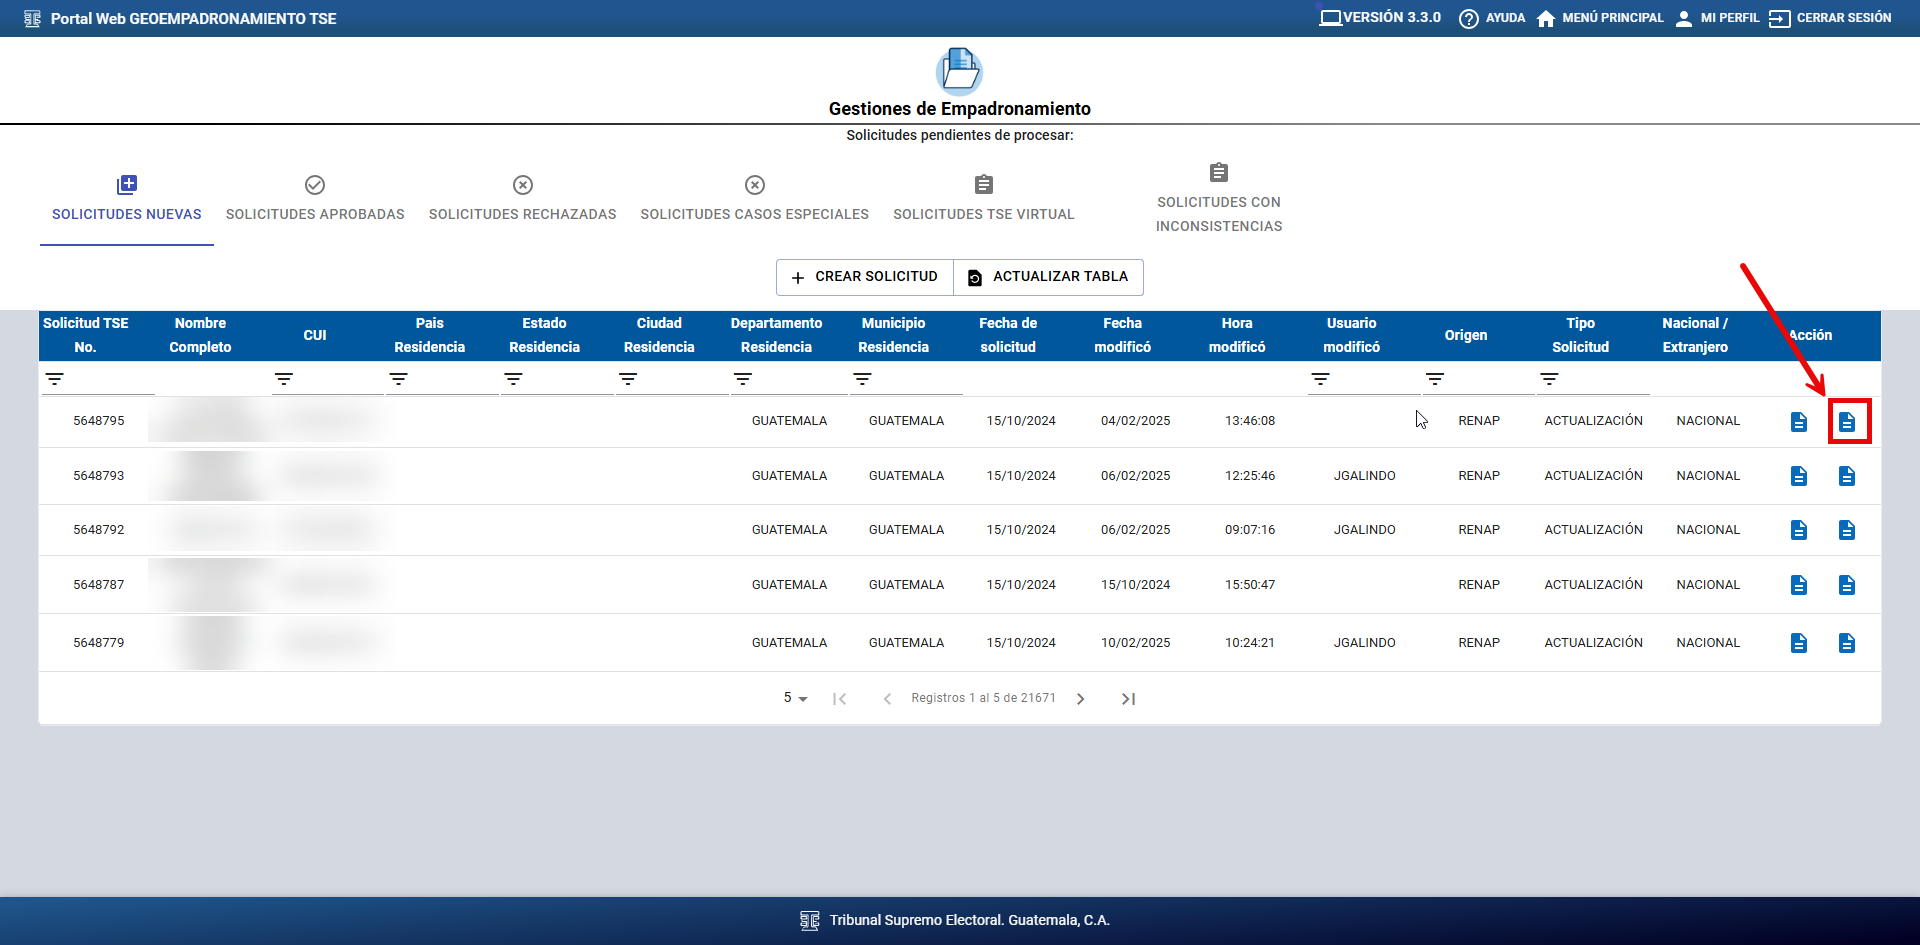Click the Actualizar Tabla button

point(1048,277)
